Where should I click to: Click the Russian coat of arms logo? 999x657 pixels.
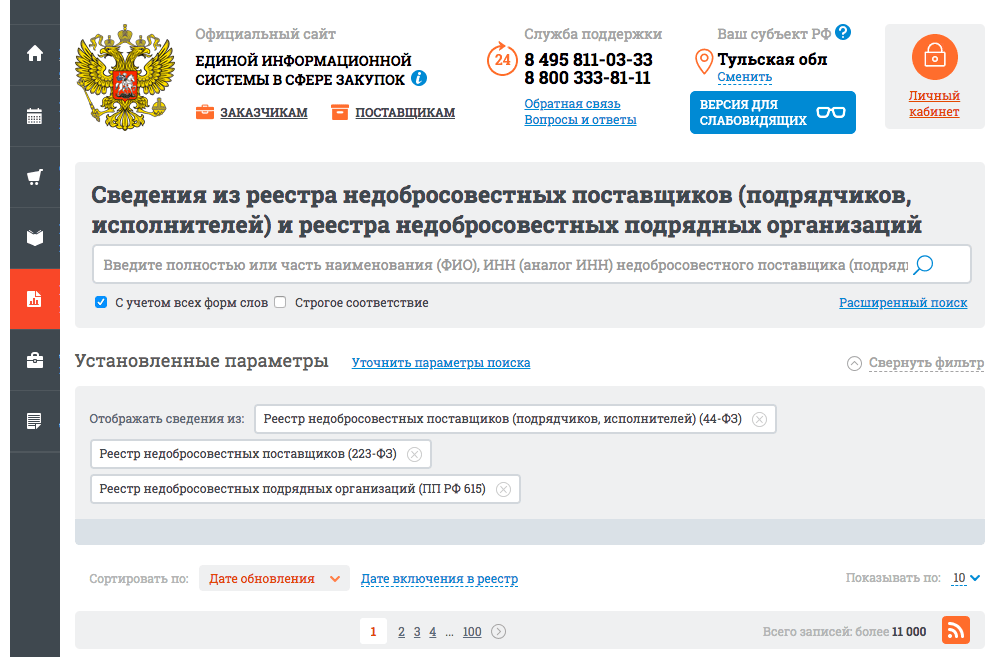125,76
